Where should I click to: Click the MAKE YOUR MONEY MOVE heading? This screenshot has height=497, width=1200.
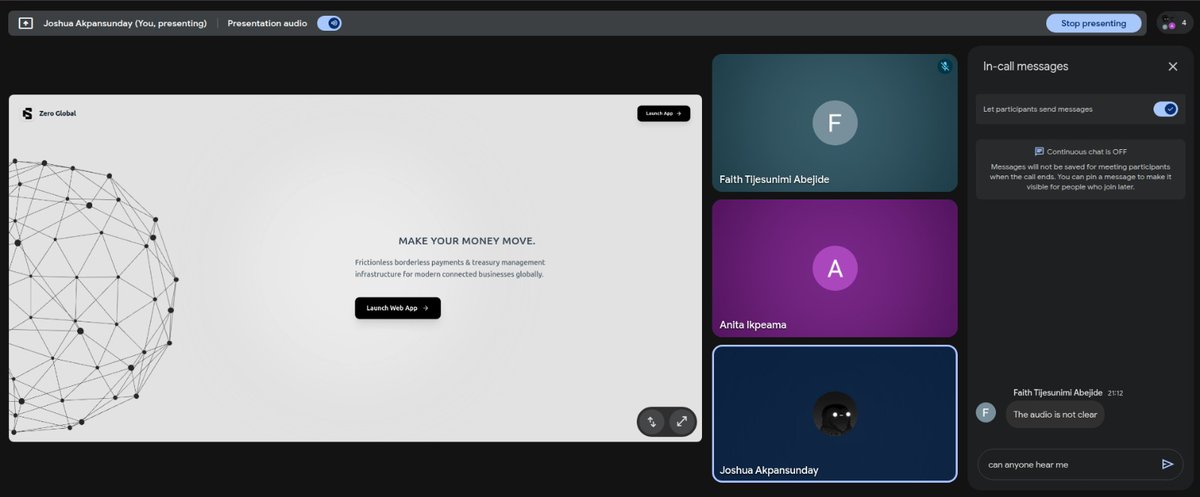(x=467, y=241)
